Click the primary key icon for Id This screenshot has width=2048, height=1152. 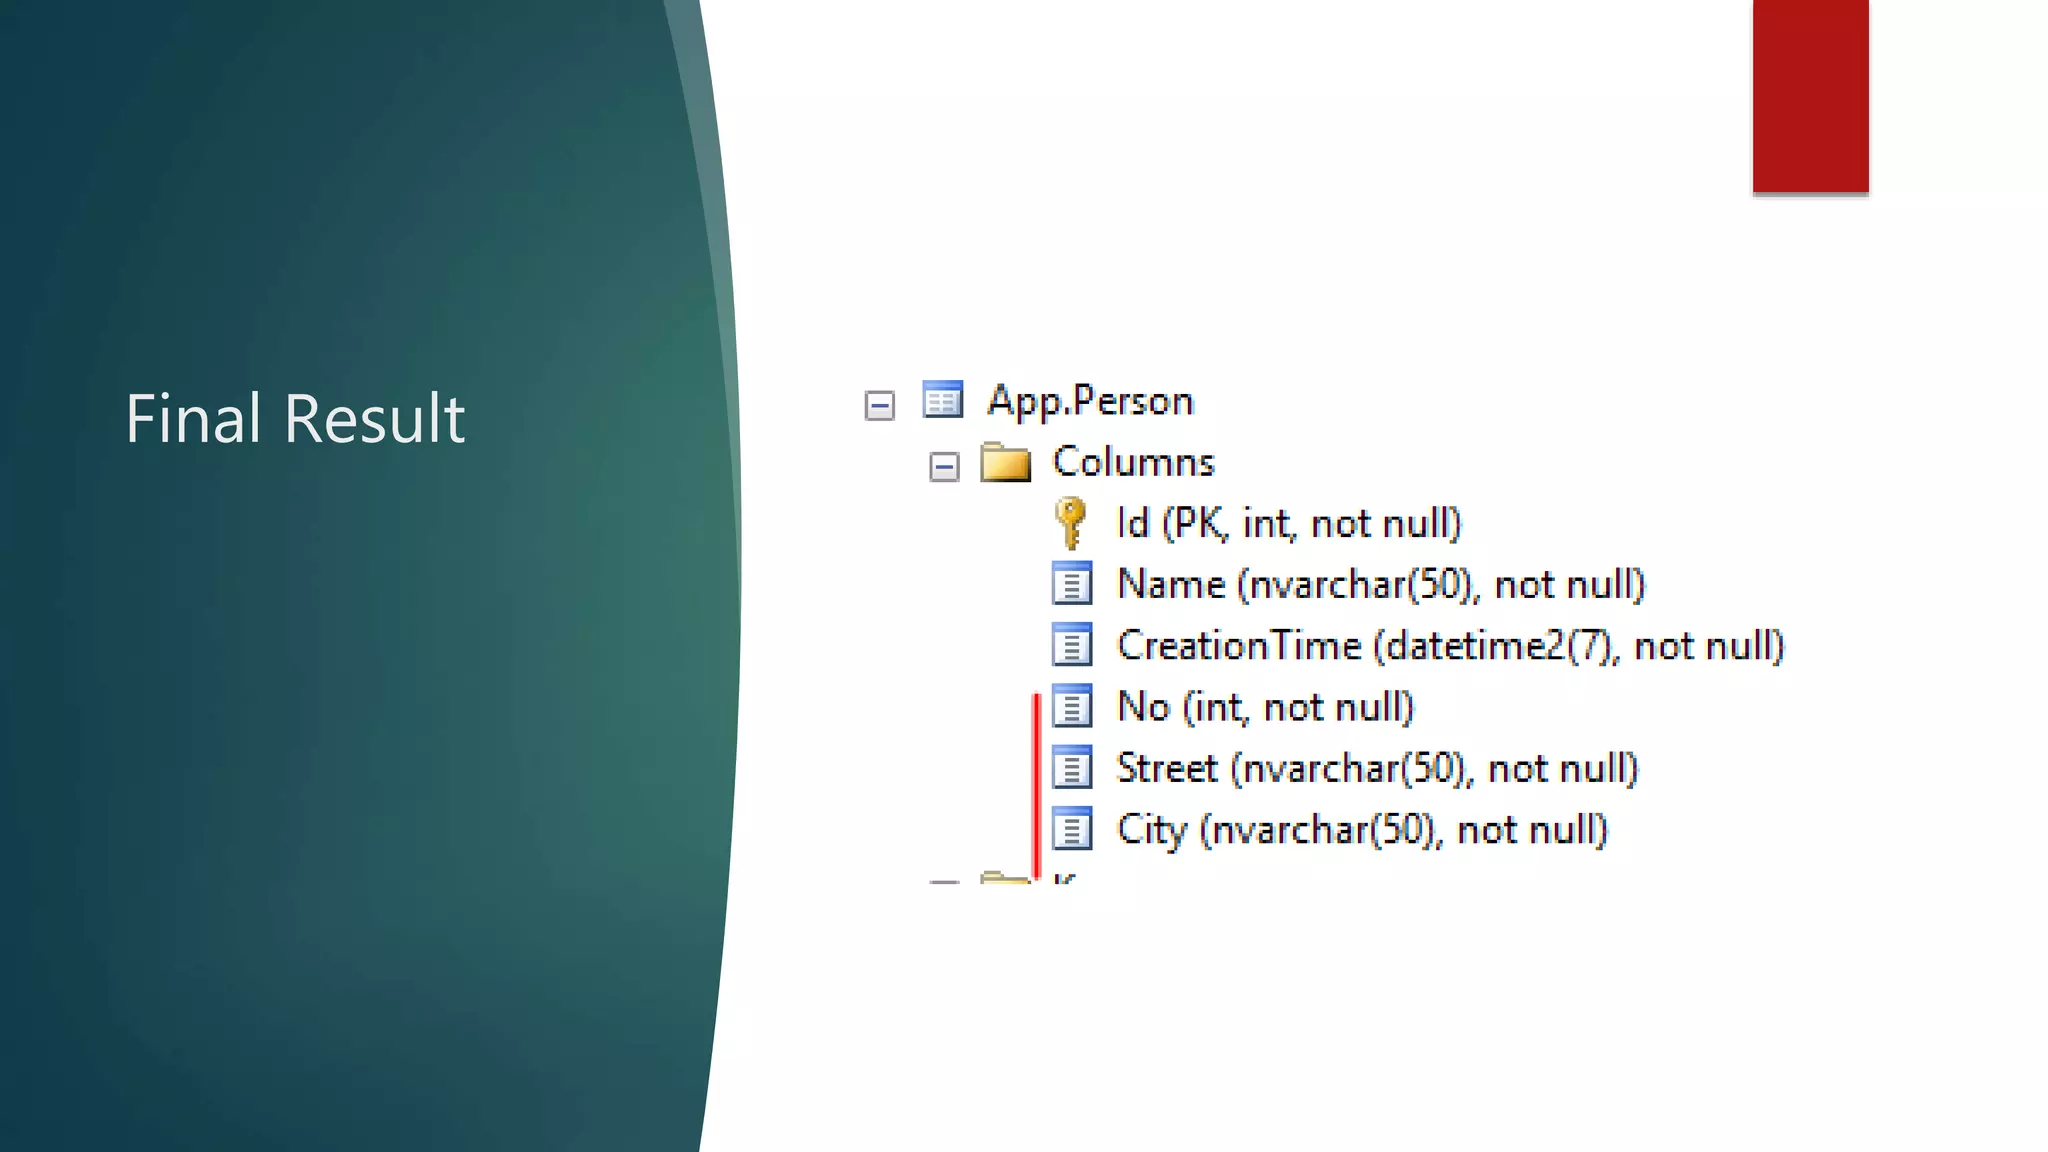(x=1070, y=523)
